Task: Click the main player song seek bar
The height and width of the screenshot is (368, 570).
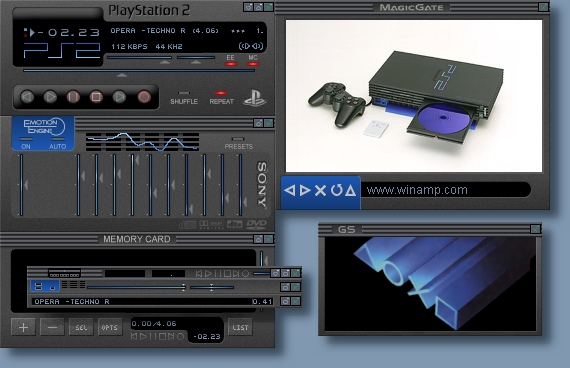Action: tap(139, 71)
